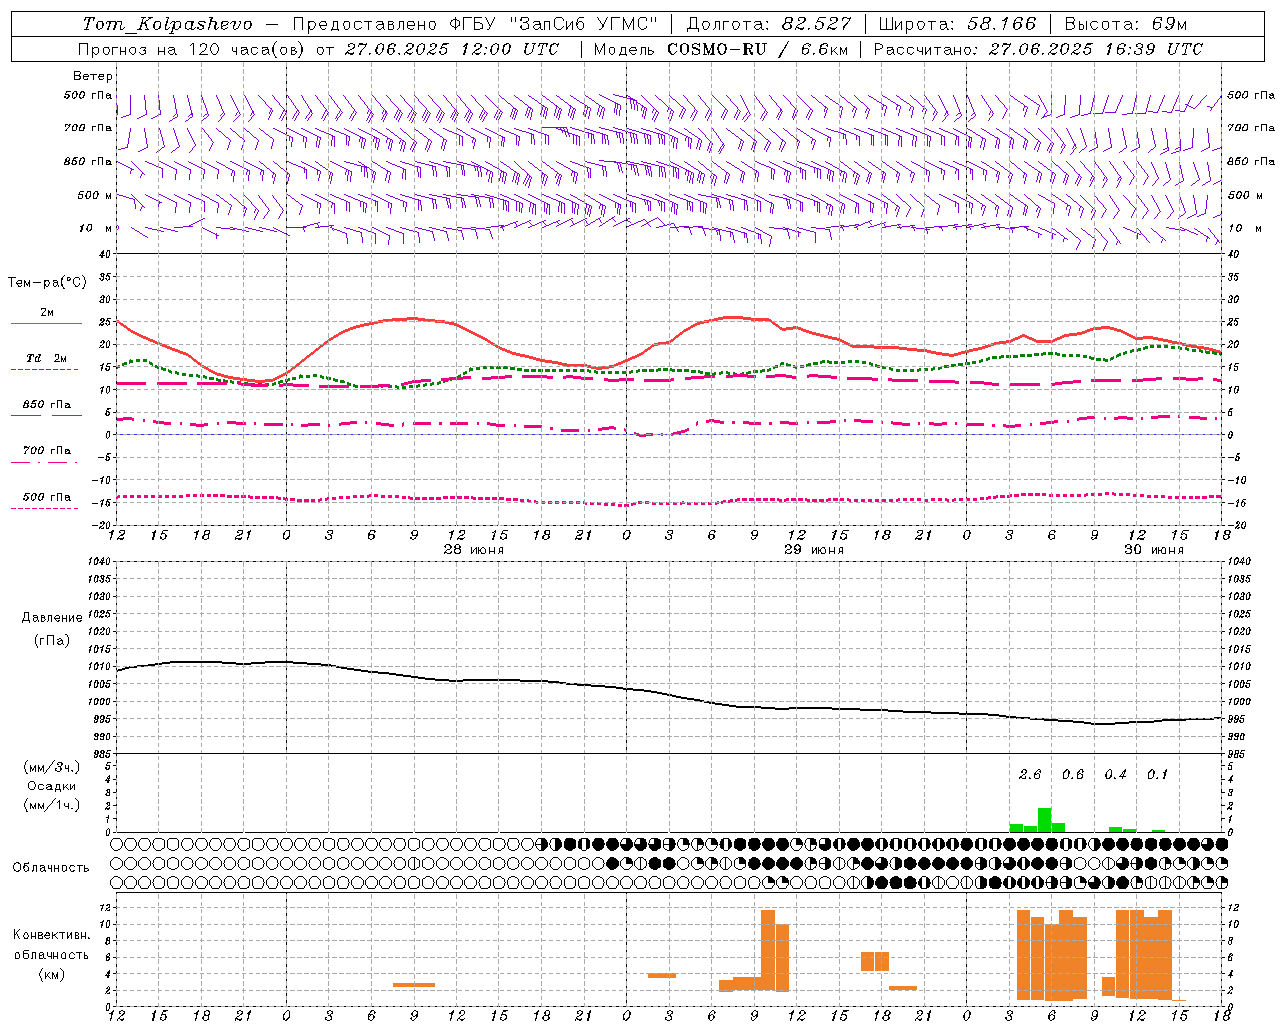
Task: Click the Осадки panel label
Action: click(x=52, y=786)
